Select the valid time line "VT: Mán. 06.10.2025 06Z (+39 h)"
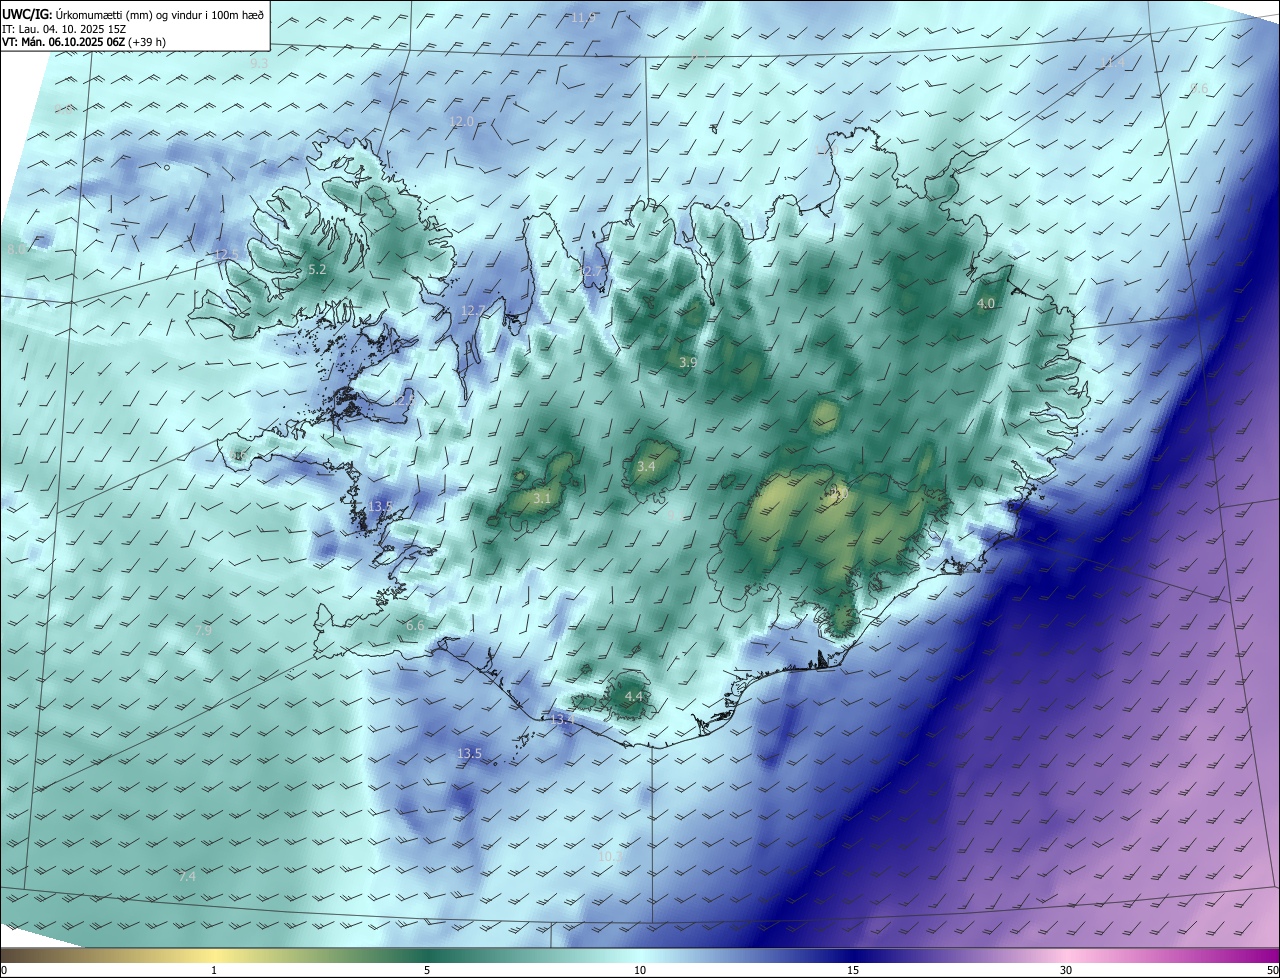The width and height of the screenshot is (1280, 978). [84, 42]
